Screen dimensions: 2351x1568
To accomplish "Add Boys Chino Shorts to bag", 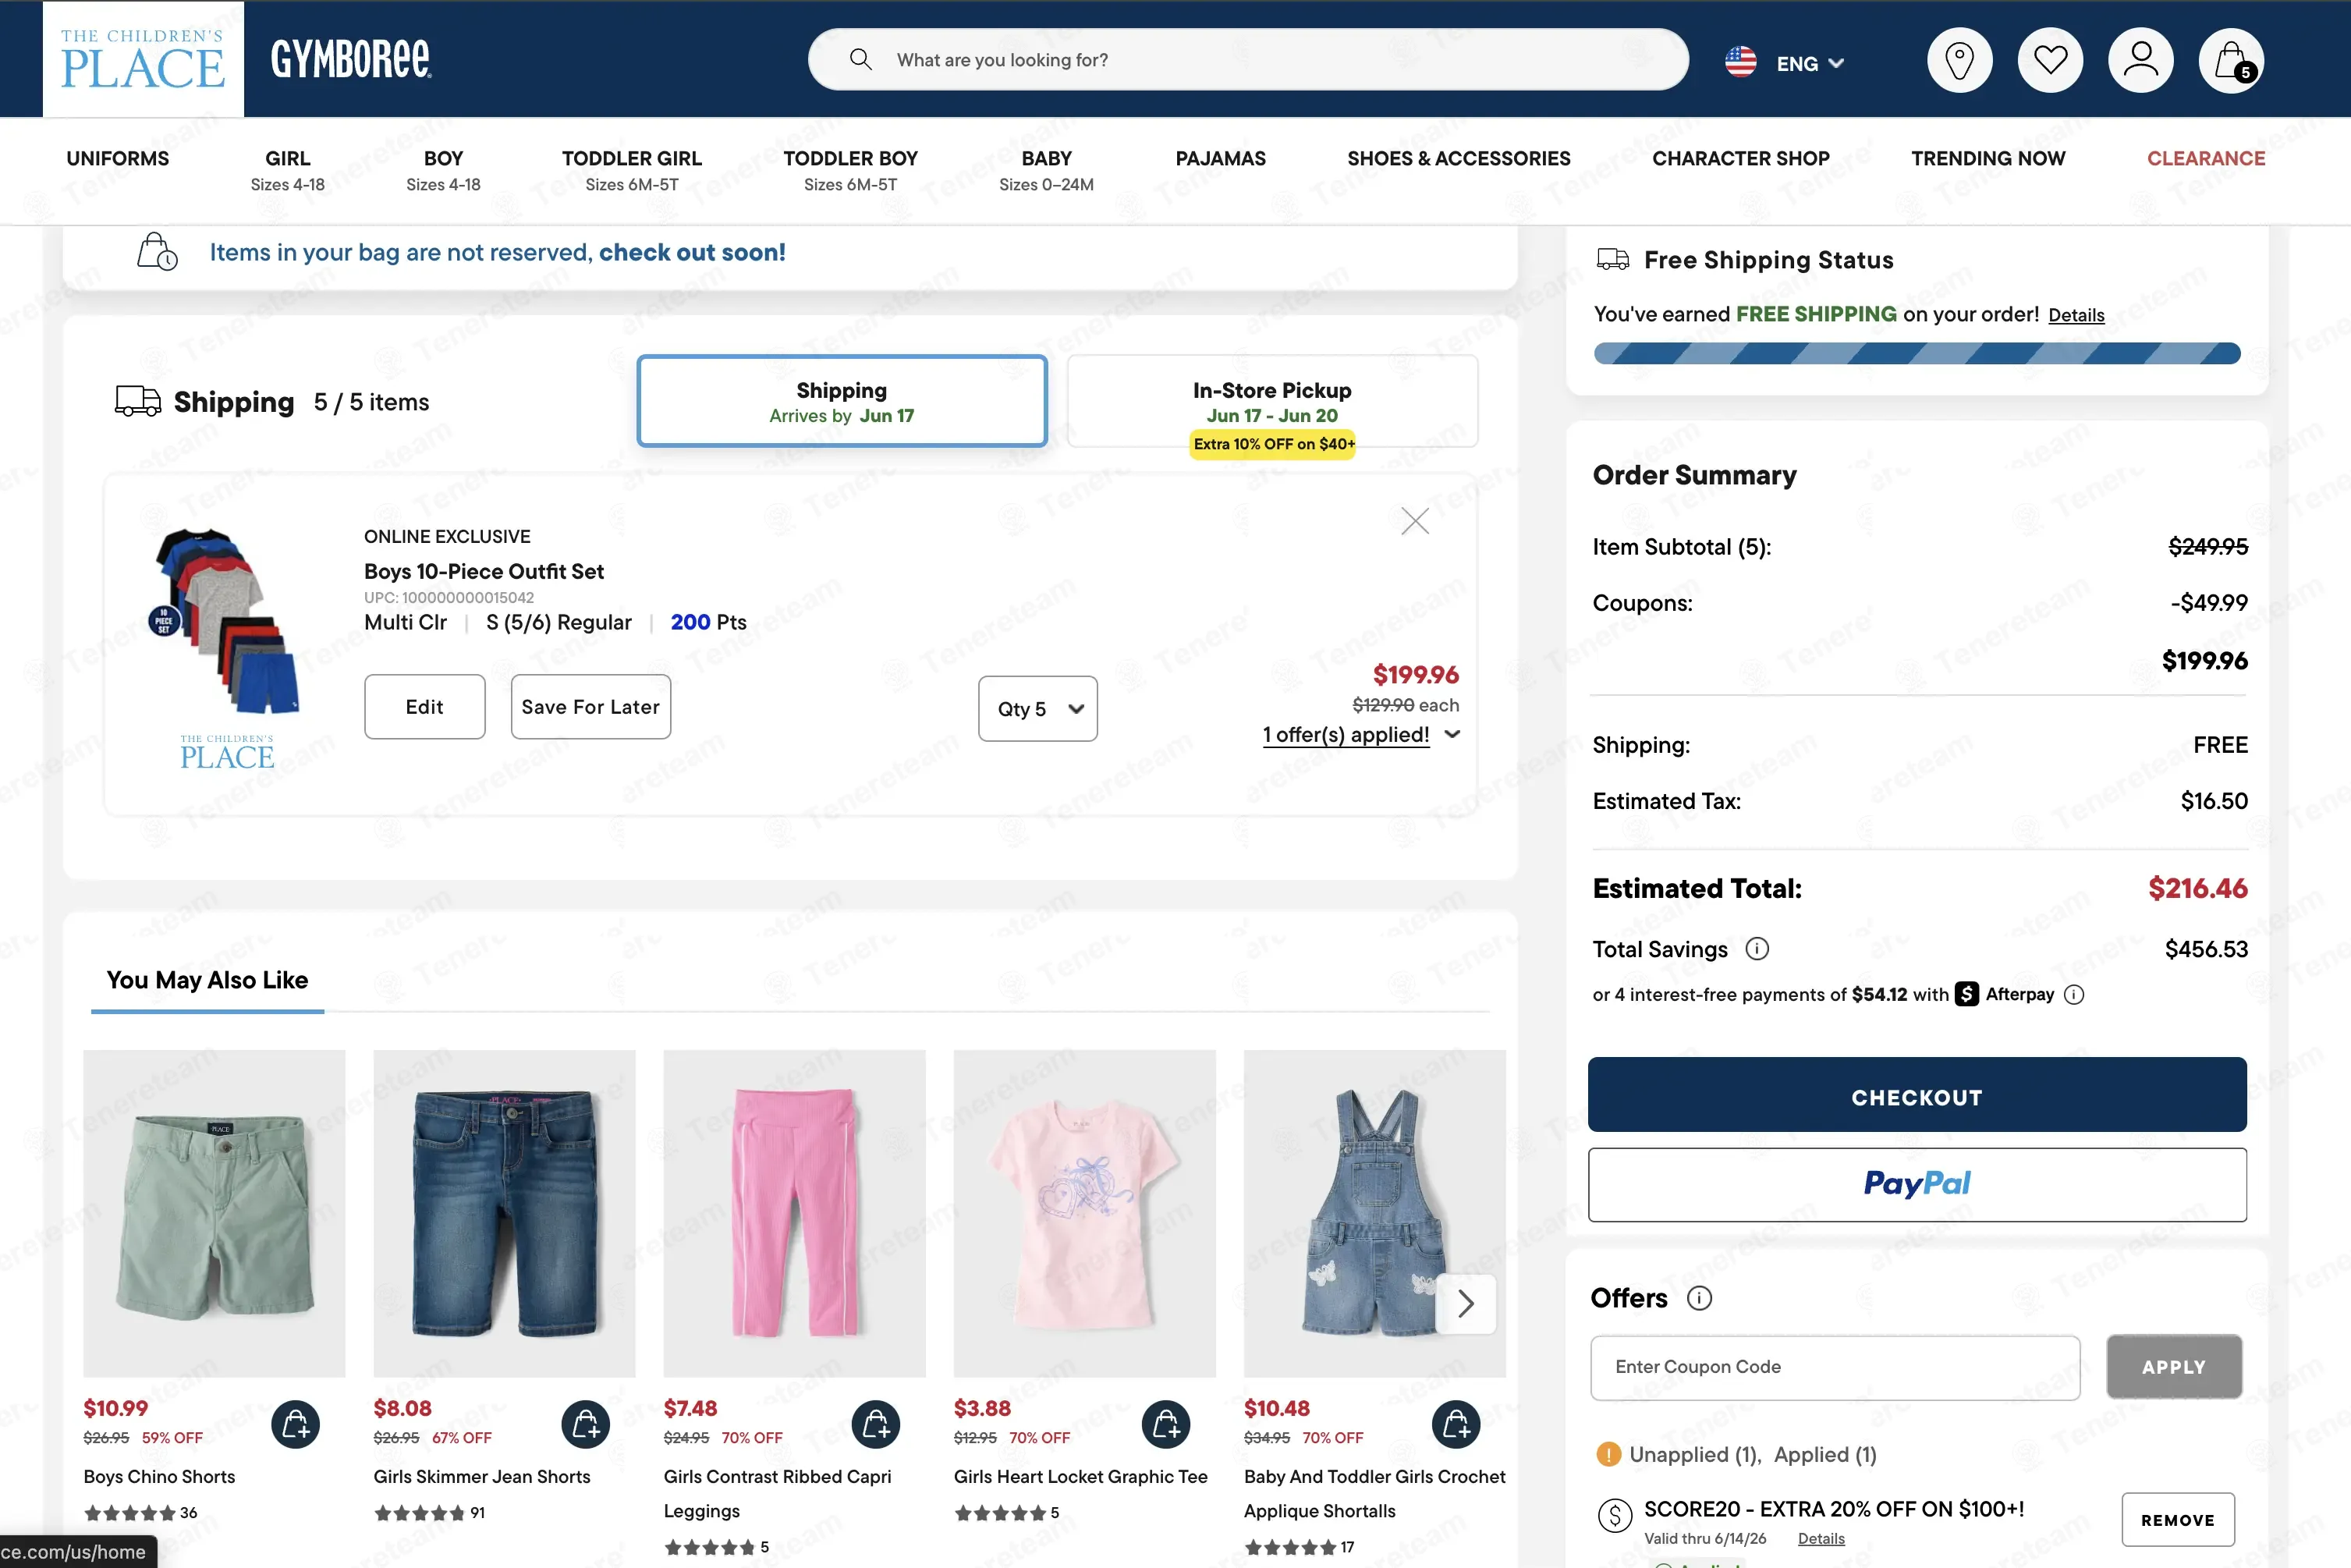I will [295, 1424].
